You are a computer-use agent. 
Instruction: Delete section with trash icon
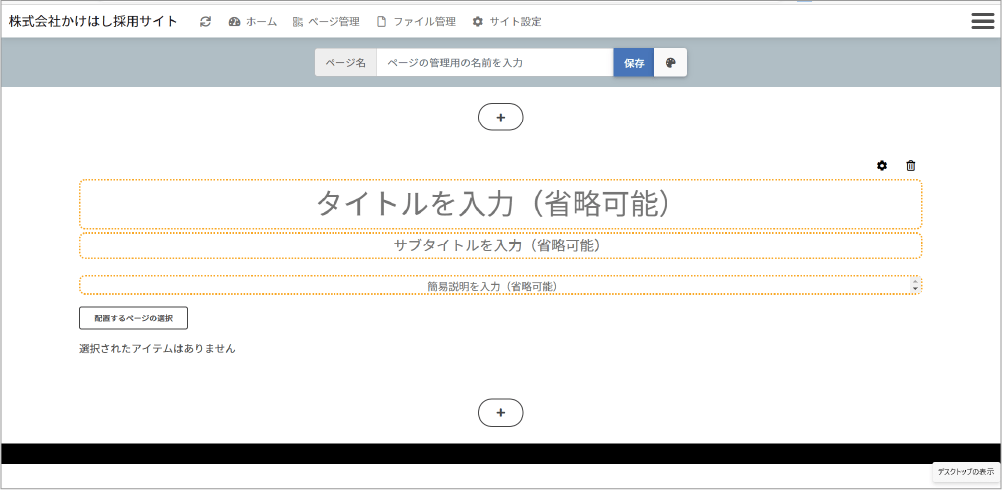pyautogui.click(x=911, y=165)
